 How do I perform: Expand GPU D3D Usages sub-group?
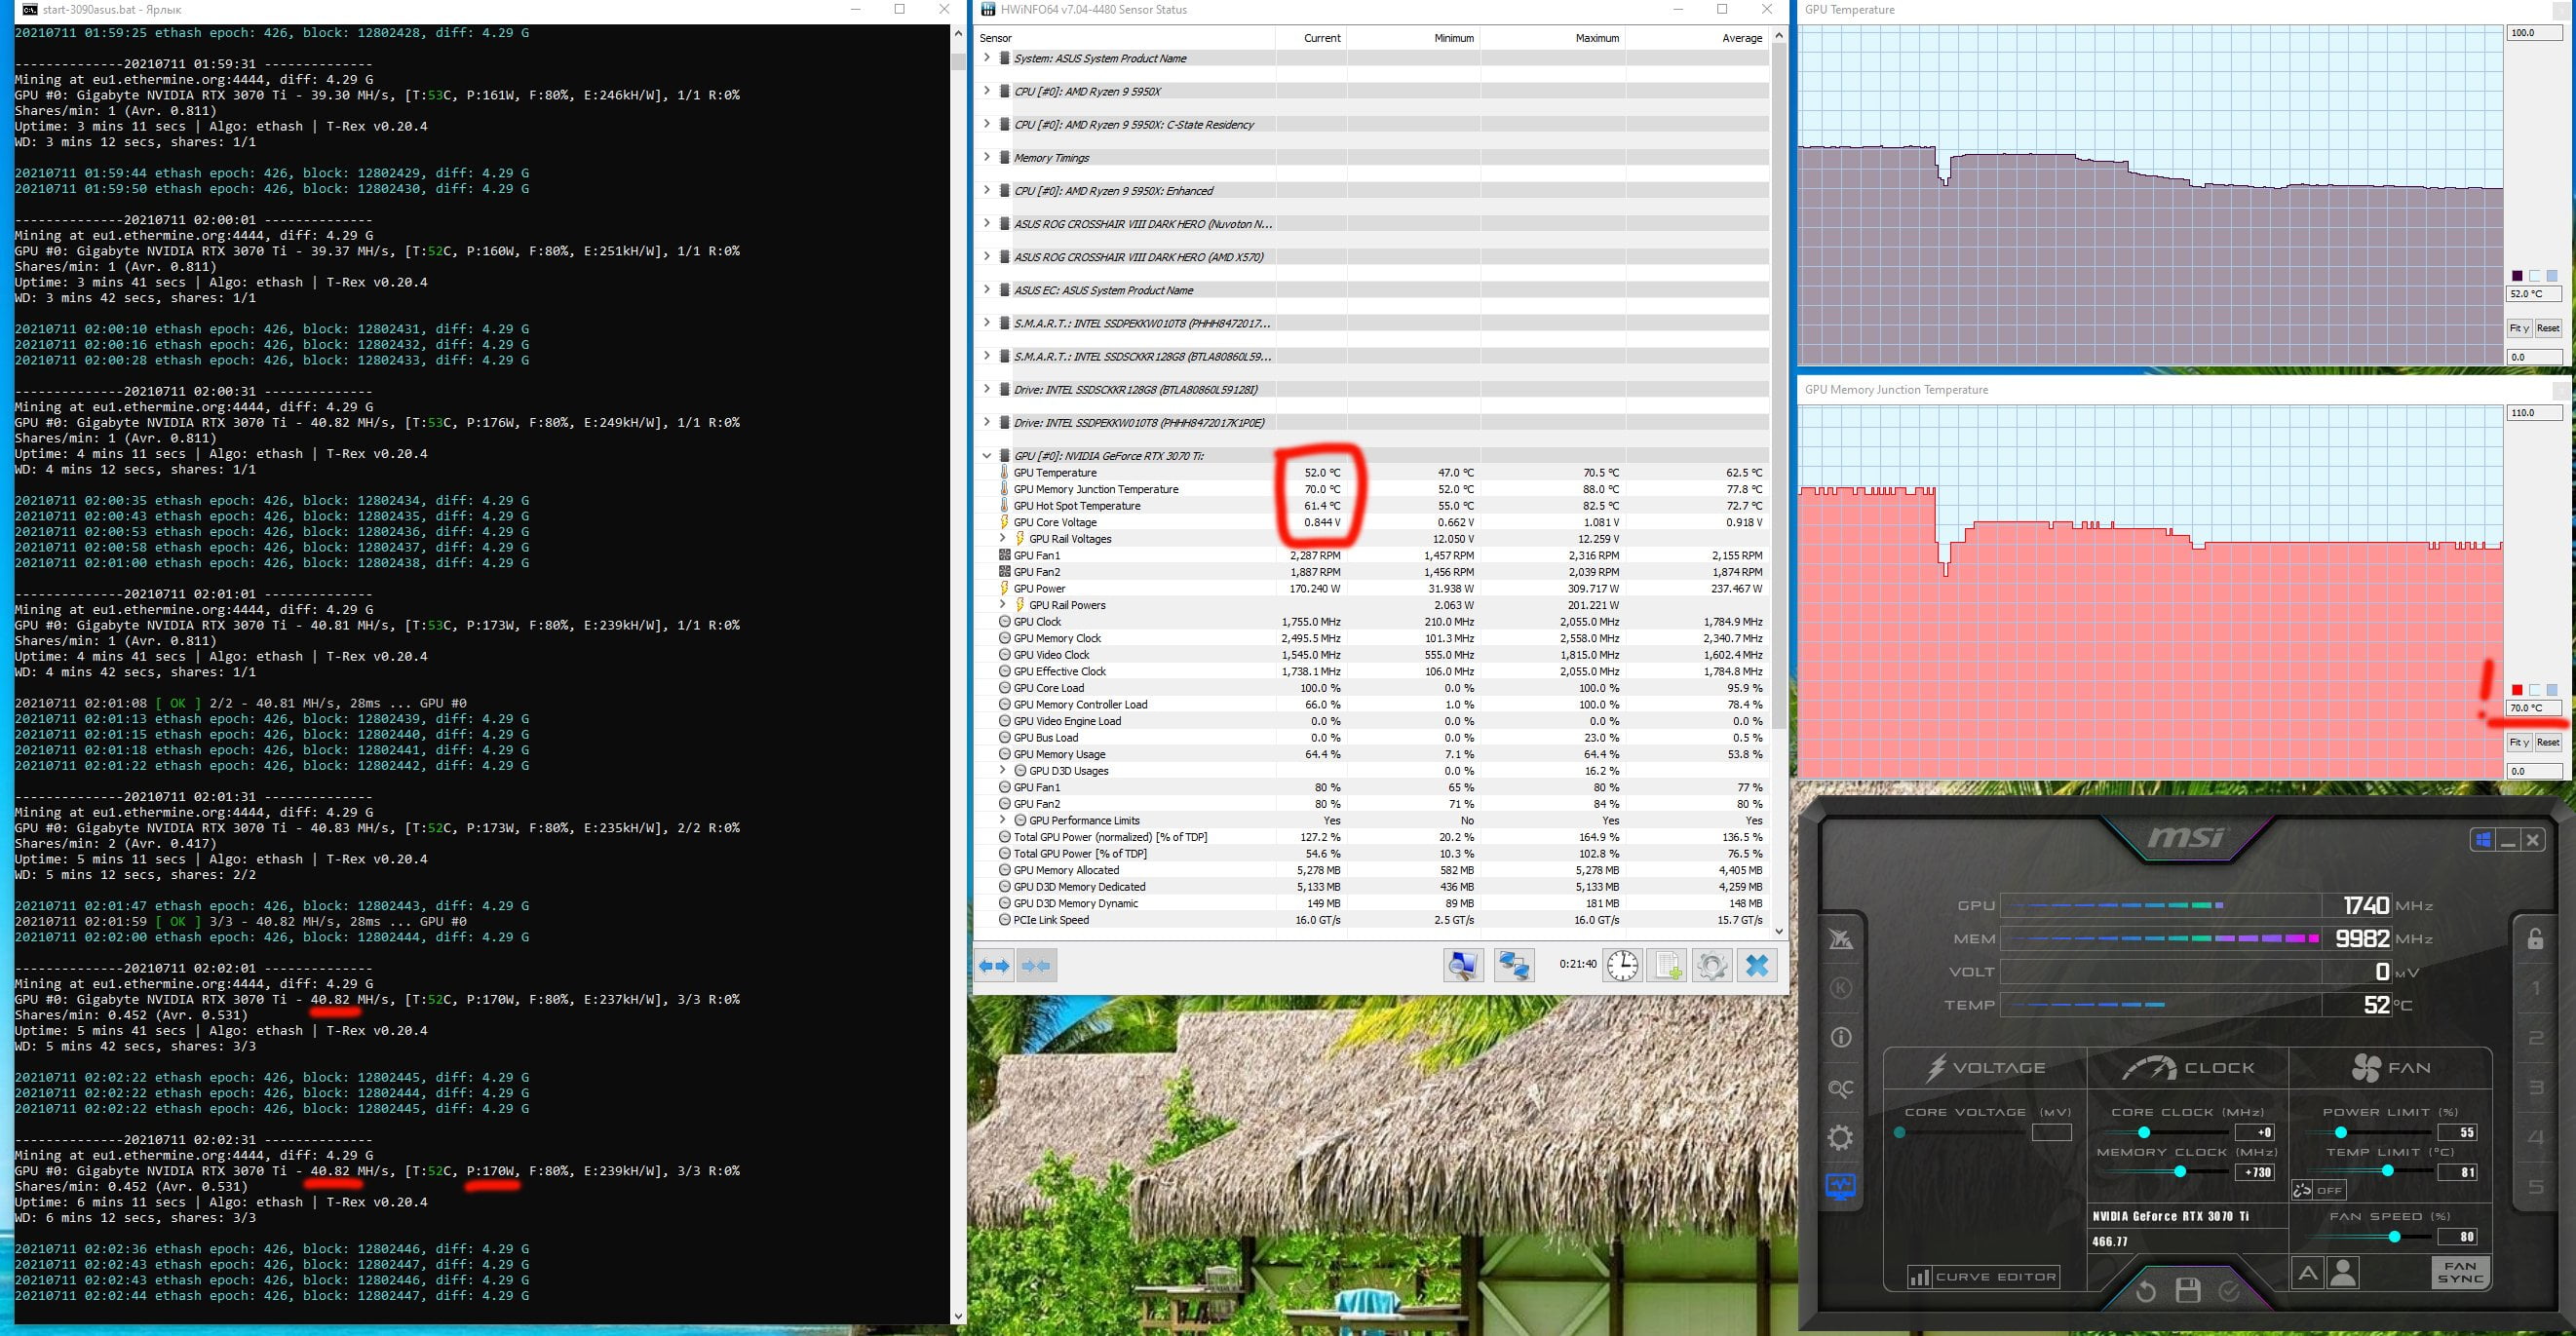[1003, 770]
